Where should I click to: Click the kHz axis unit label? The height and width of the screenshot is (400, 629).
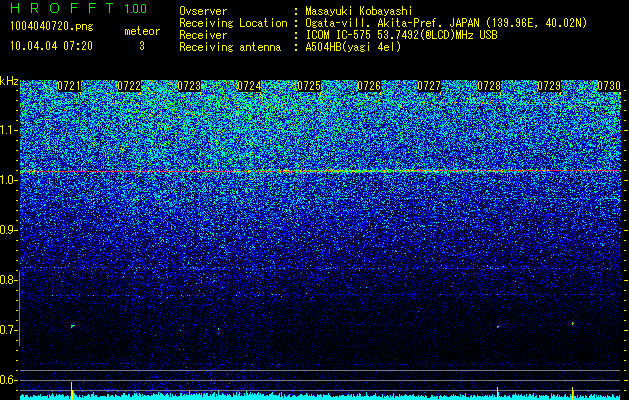[x=9, y=81]
